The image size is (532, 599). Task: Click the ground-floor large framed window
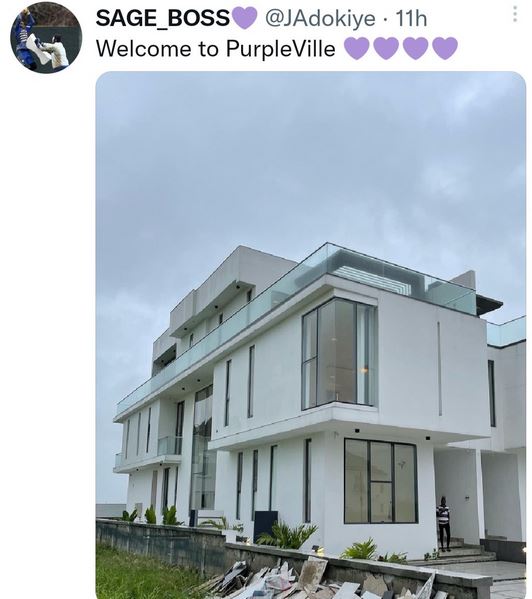381,481
